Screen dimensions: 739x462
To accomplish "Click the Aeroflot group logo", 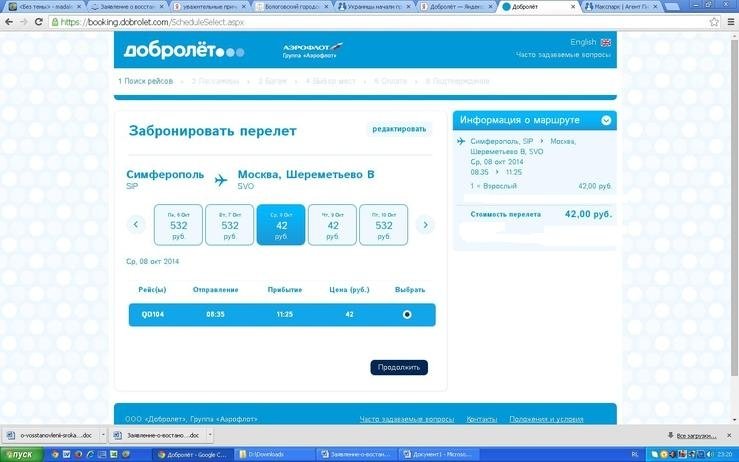I will point(311,50).
